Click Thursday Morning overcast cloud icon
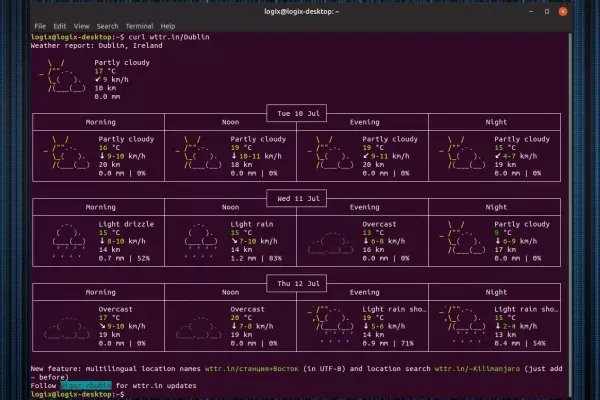 [67, 327]
